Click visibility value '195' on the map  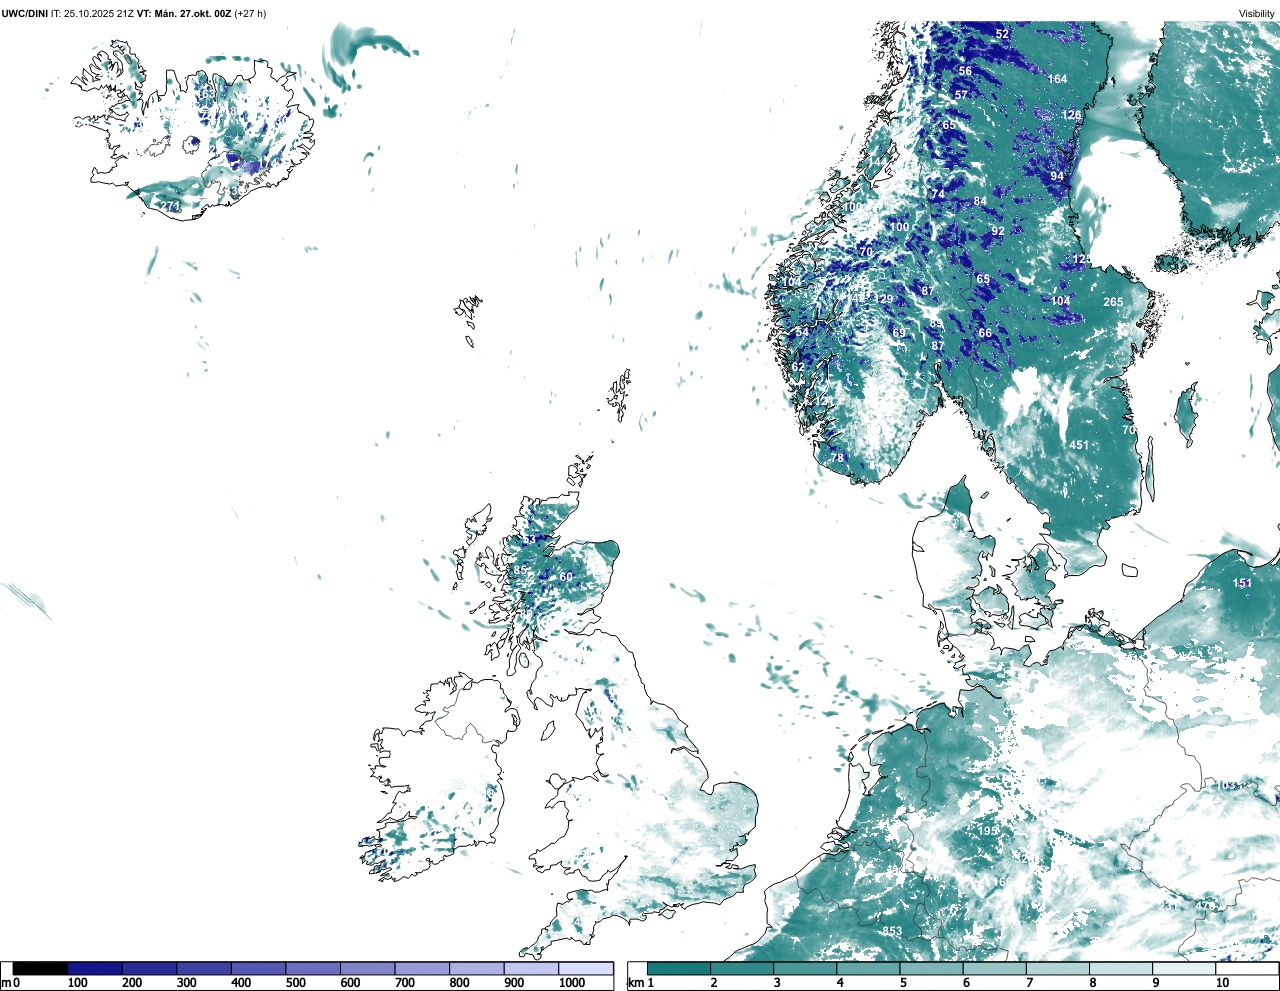coord(988,831)
